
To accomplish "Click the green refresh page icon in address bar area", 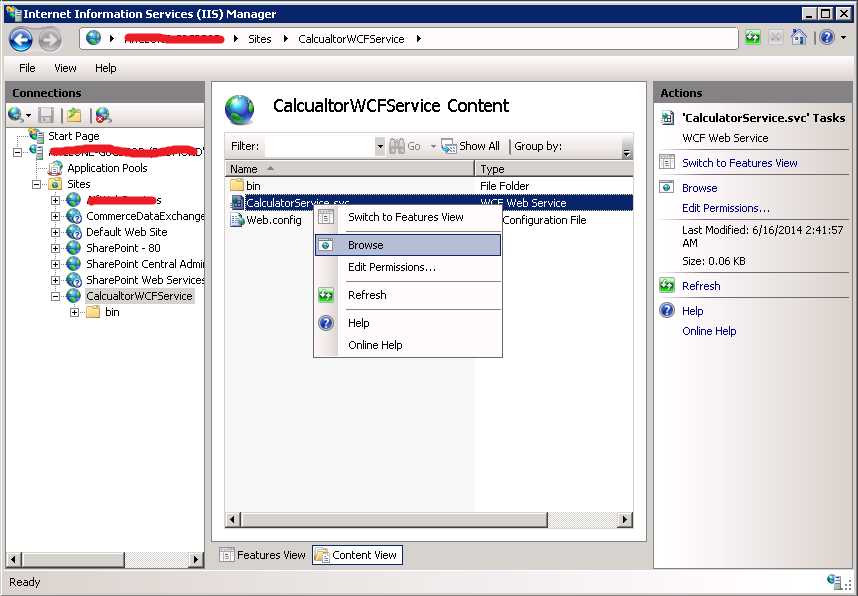I will (x=752, y=38).
